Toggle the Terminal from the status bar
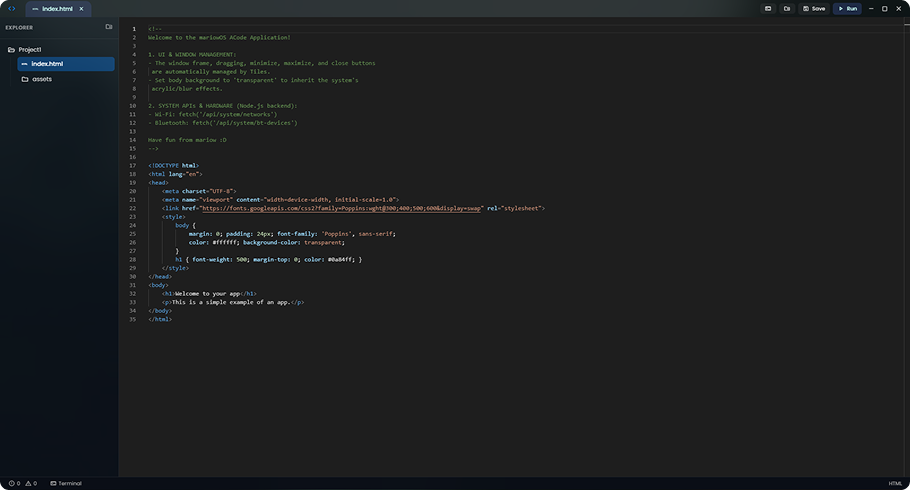 pyautogui.click(x=66, y=483)
